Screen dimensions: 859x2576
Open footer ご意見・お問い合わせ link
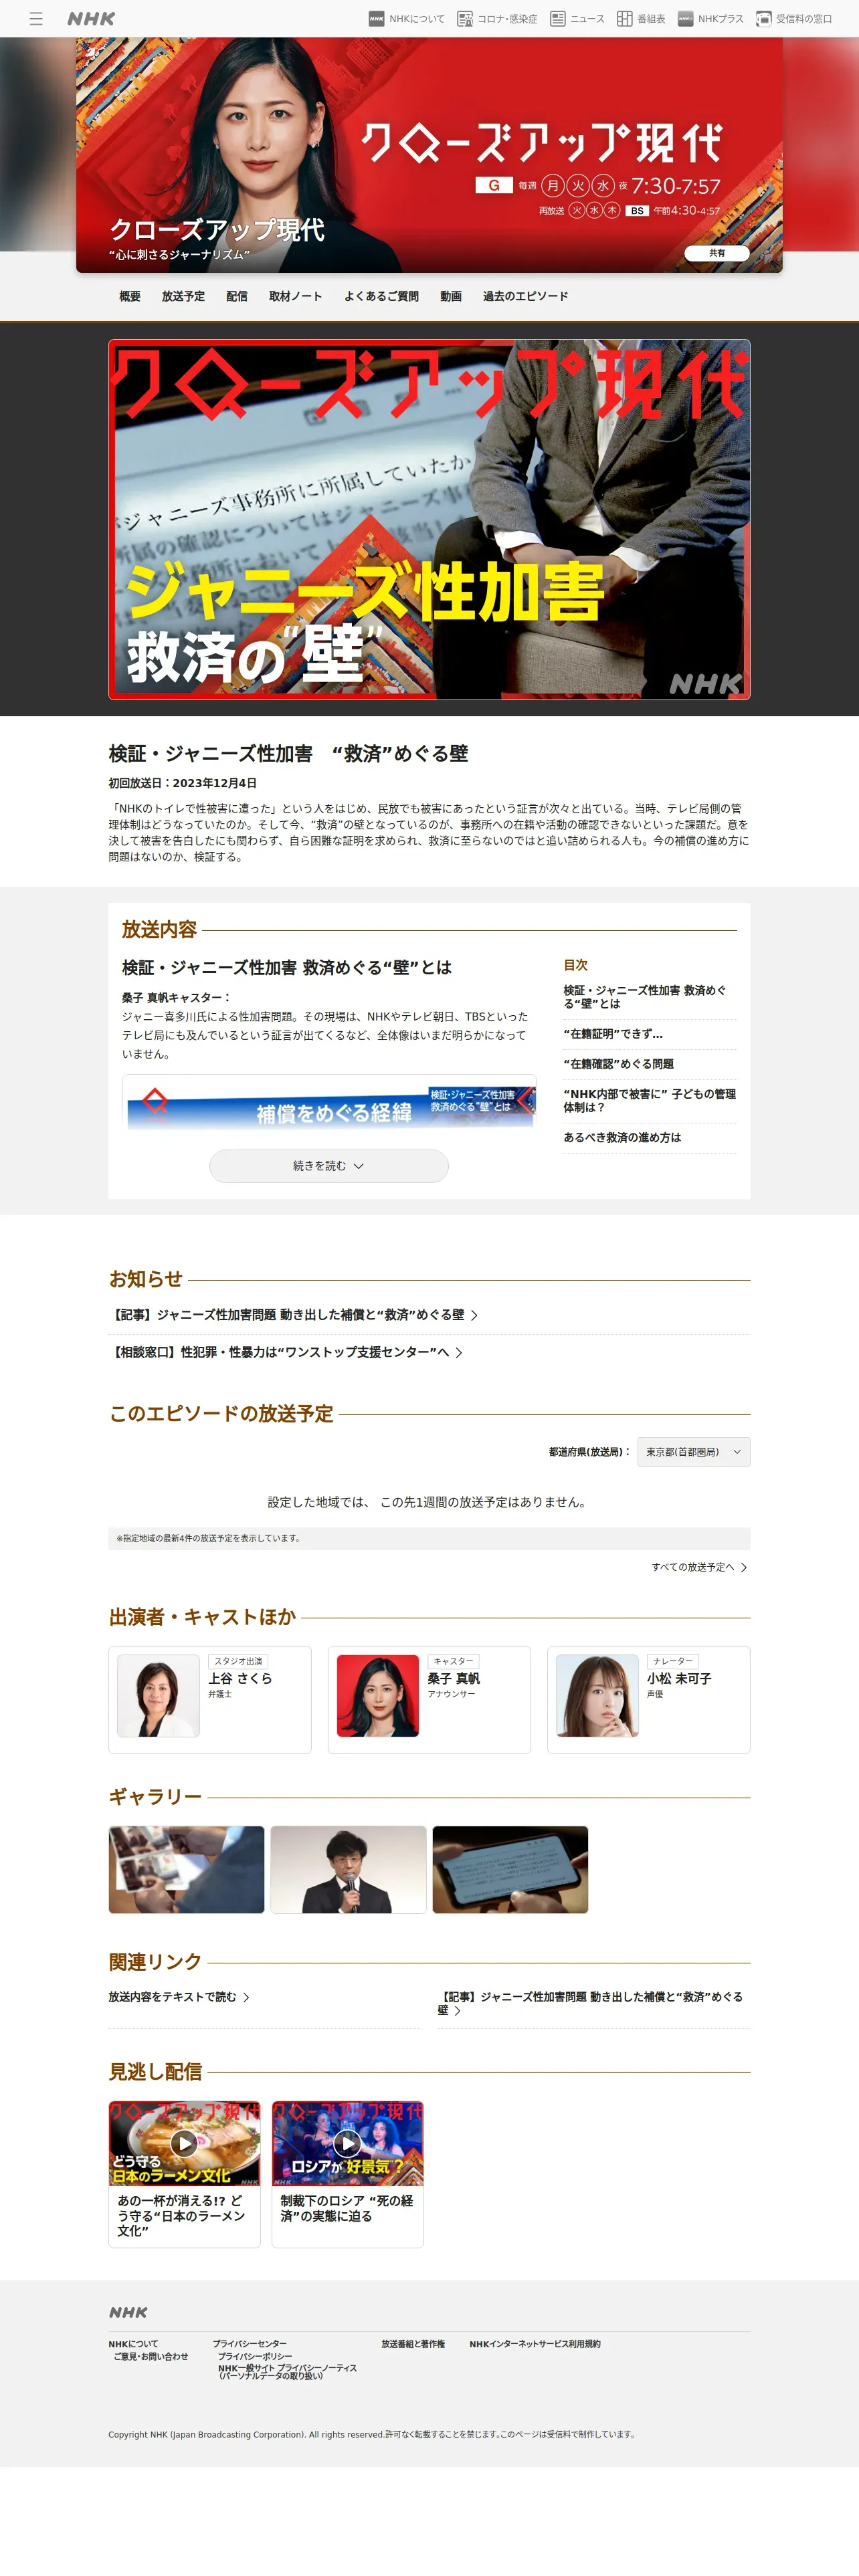click(x=151, y=2356)
